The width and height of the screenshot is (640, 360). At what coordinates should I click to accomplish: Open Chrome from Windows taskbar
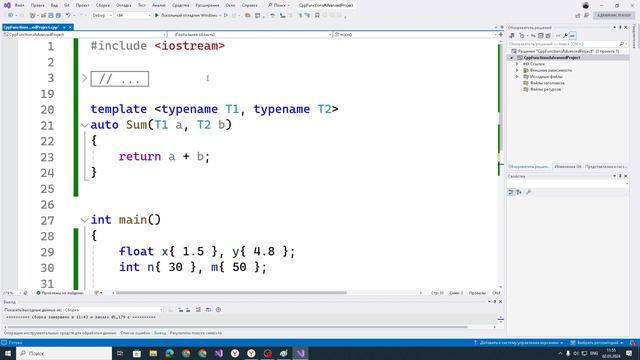tap(186, 353)
